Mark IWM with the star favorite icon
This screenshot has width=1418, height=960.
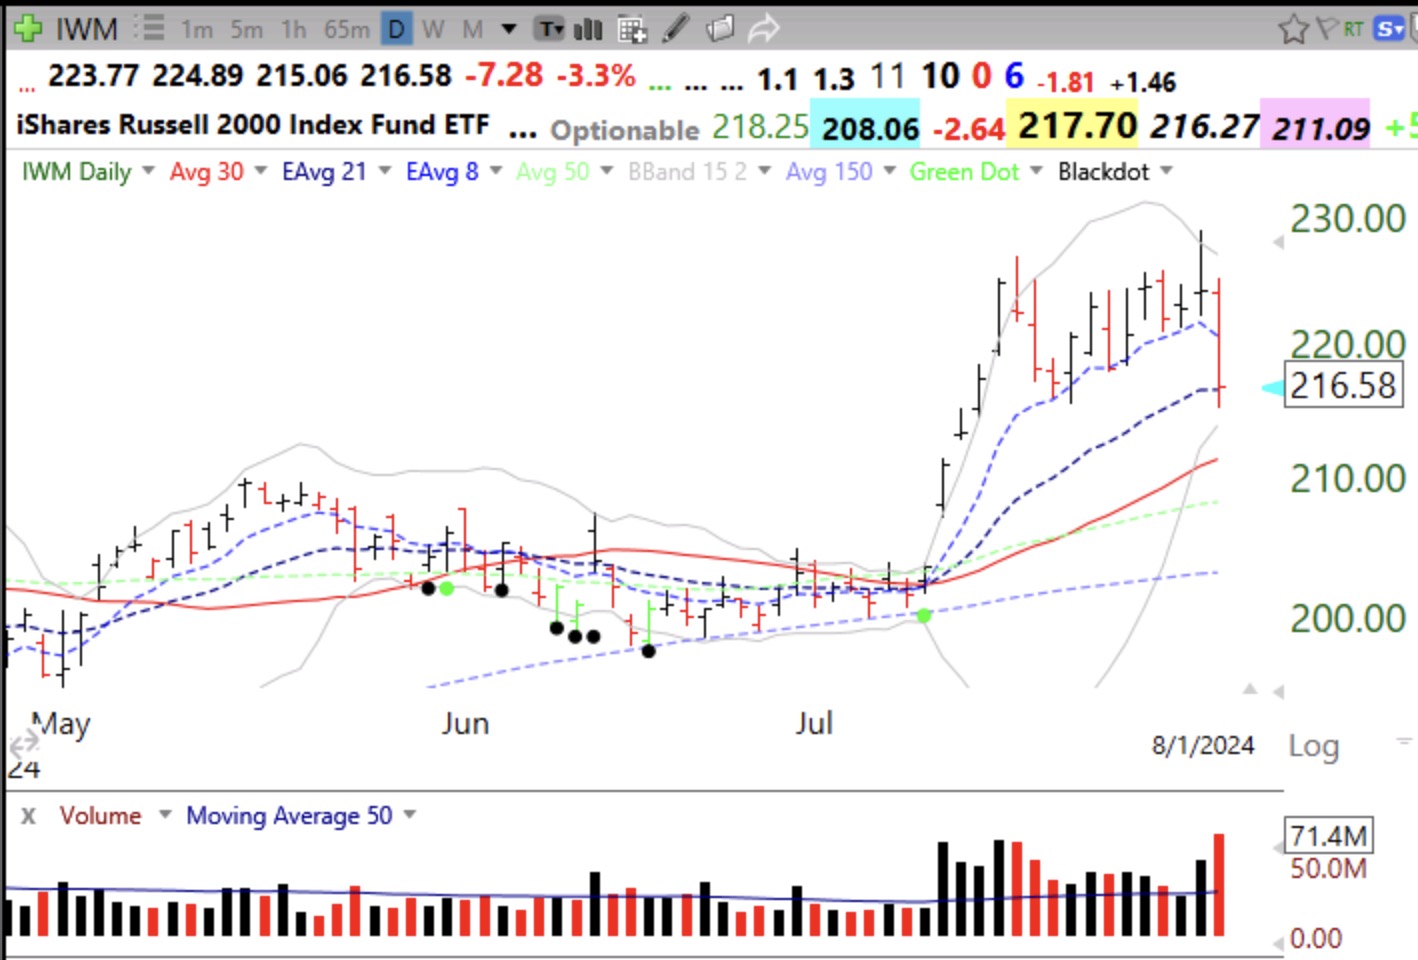tap(1293, 29)
